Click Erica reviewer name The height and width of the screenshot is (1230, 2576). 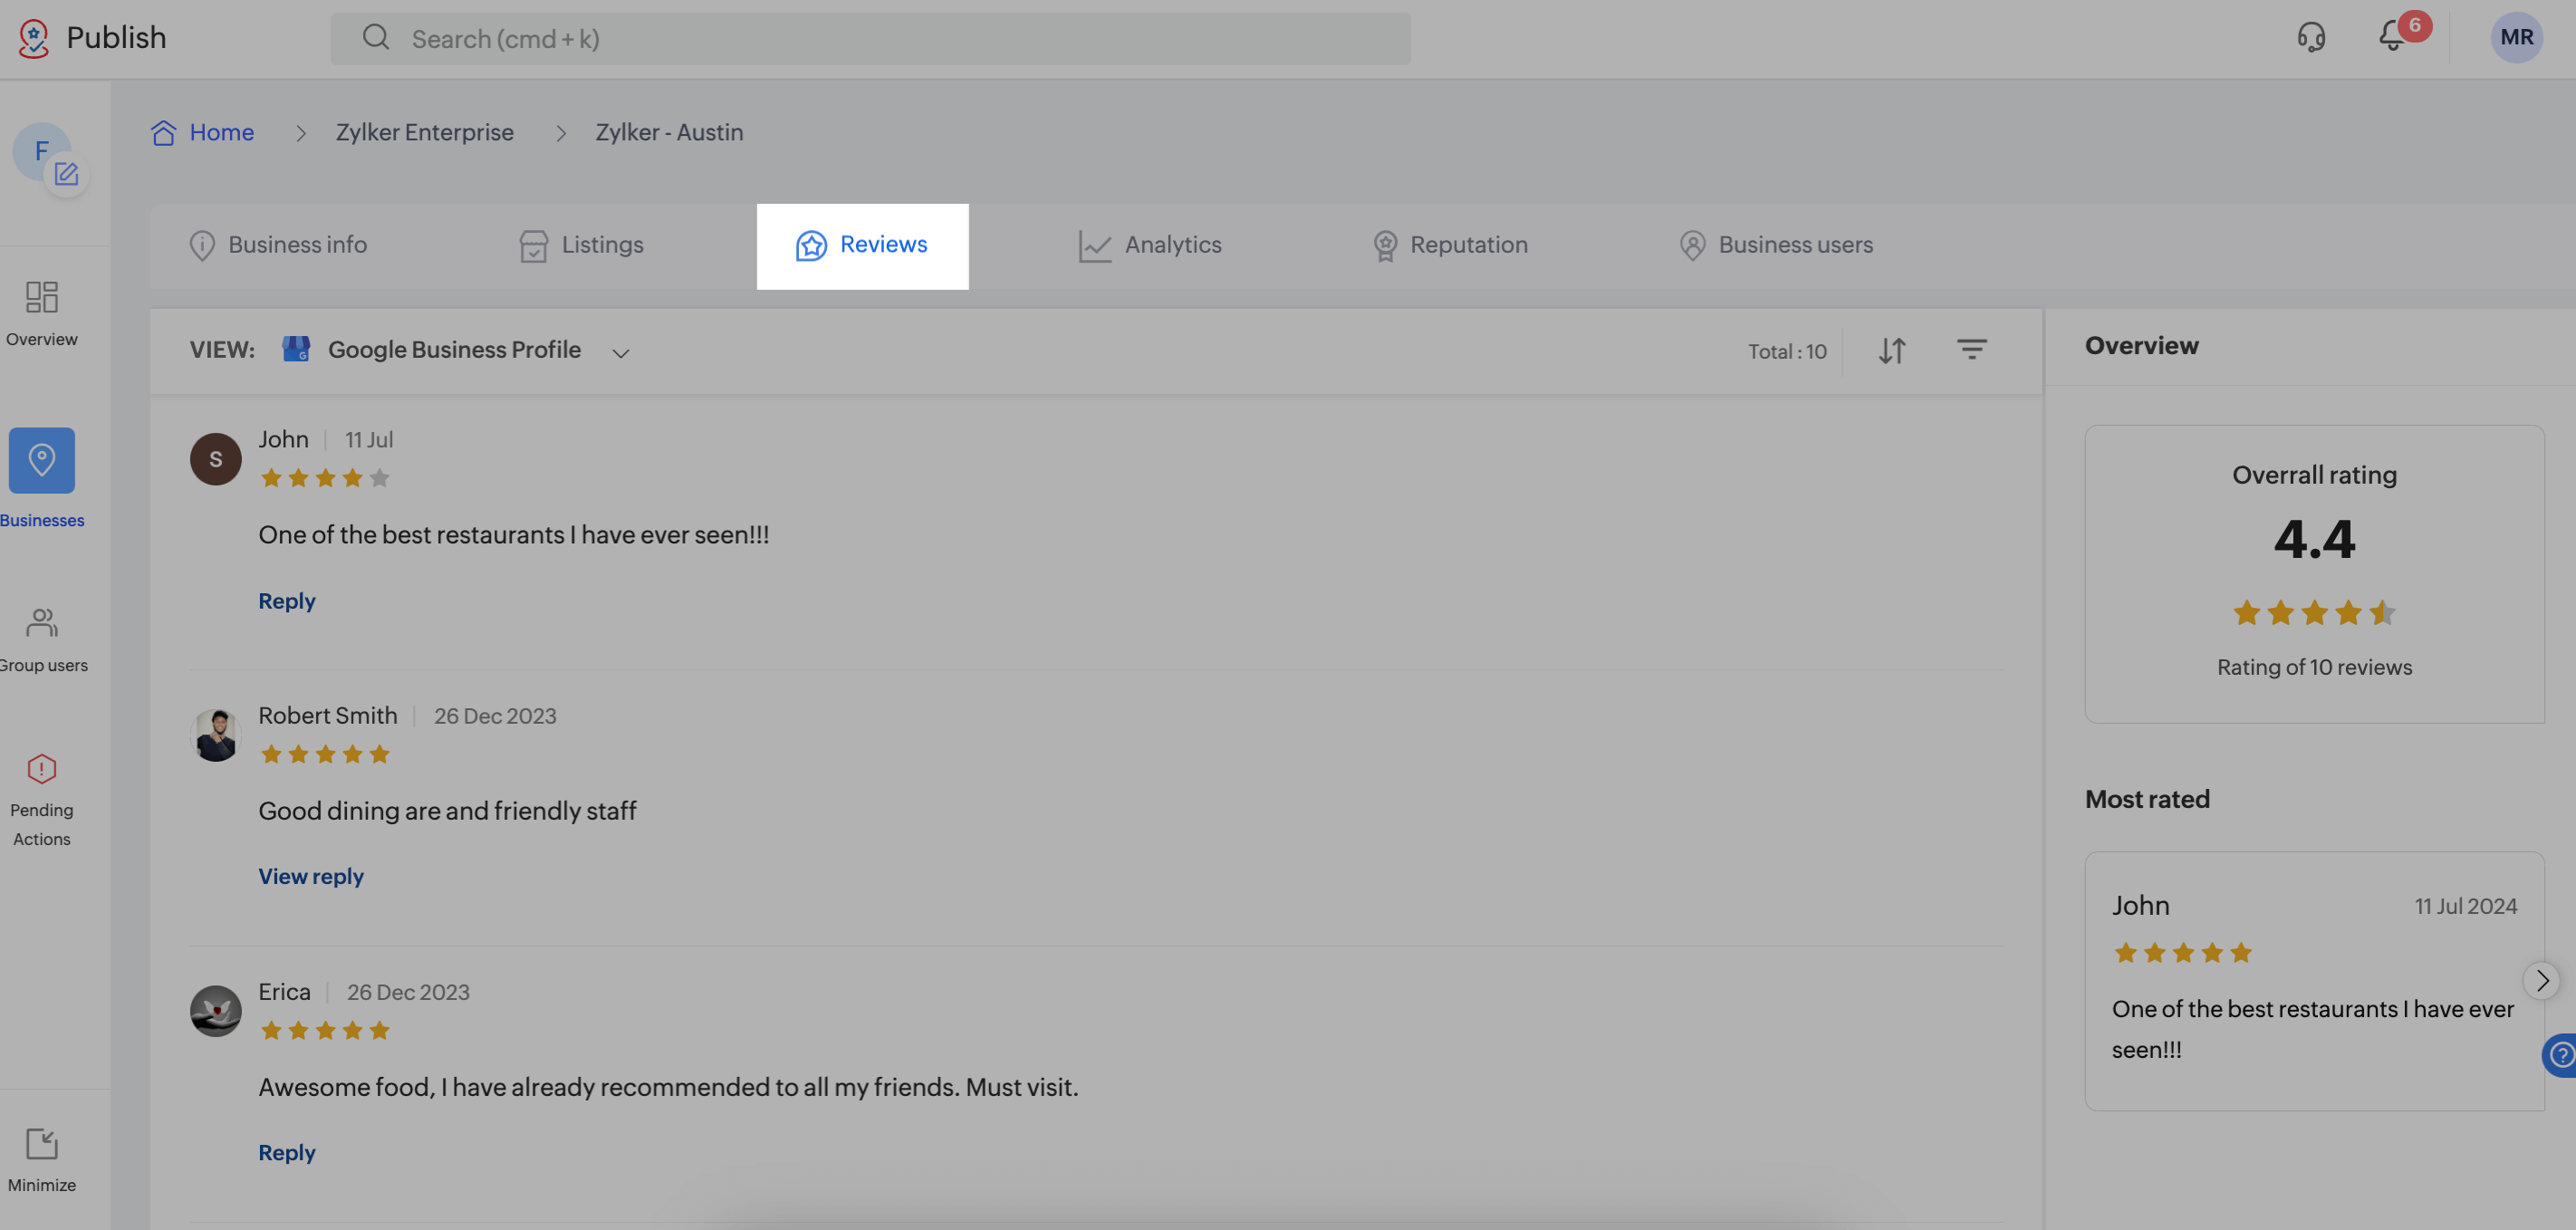point(285,991)
